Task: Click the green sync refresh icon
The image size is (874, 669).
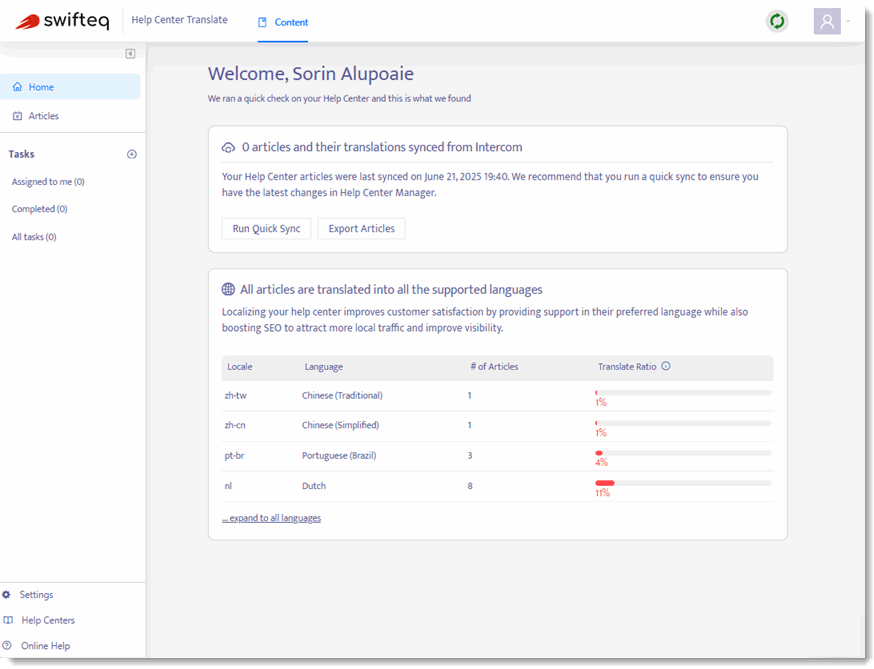Action: (x=777, y=22)
